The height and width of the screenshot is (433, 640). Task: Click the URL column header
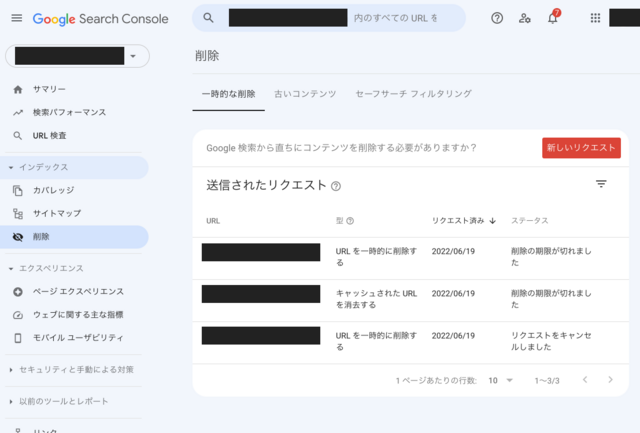[213, 221]
